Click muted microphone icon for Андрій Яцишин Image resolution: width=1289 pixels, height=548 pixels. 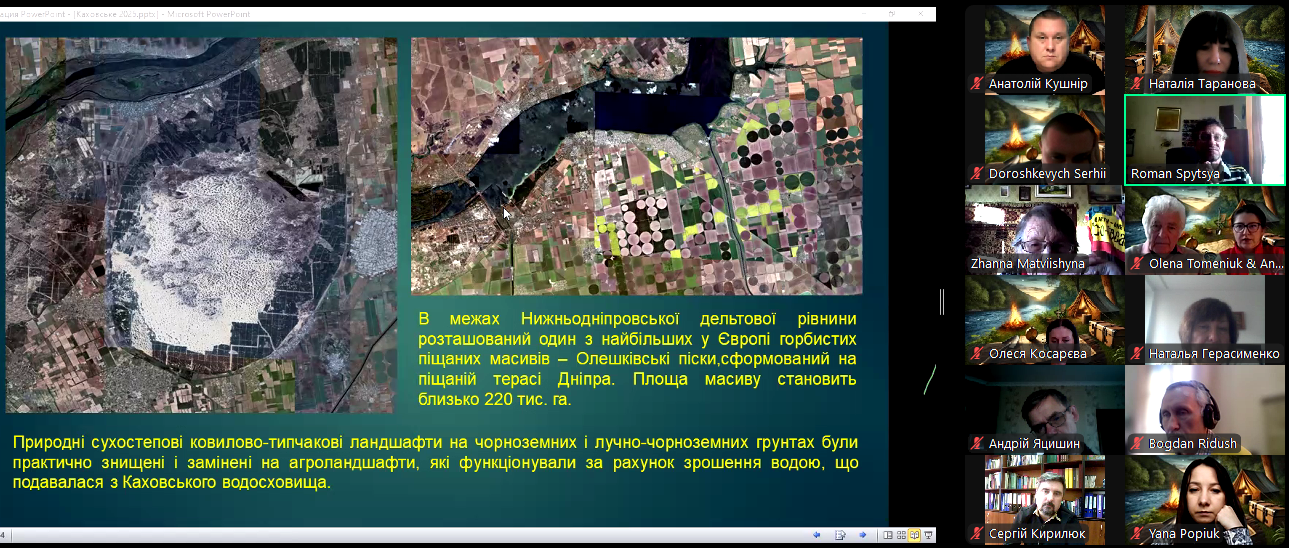click(977, 444)
